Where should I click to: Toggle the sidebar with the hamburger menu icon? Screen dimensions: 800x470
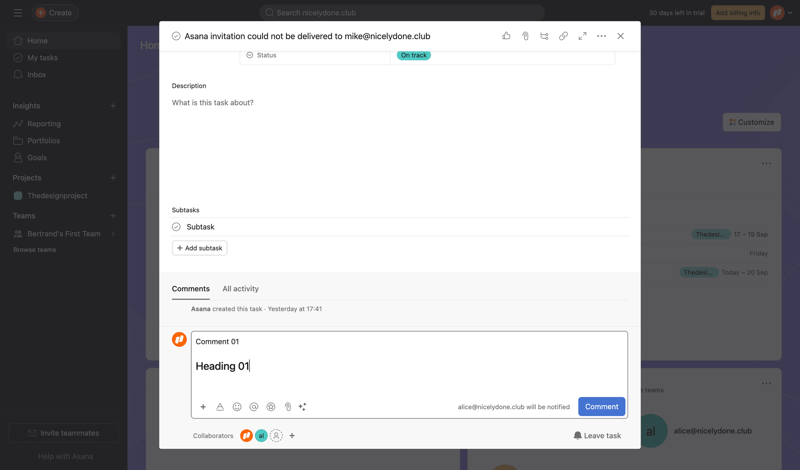click(18, 13)
